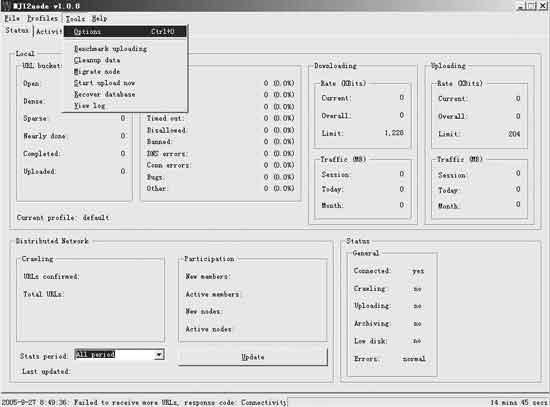Click the Update button
Viewport: 550px width, 407px height.
253,357
